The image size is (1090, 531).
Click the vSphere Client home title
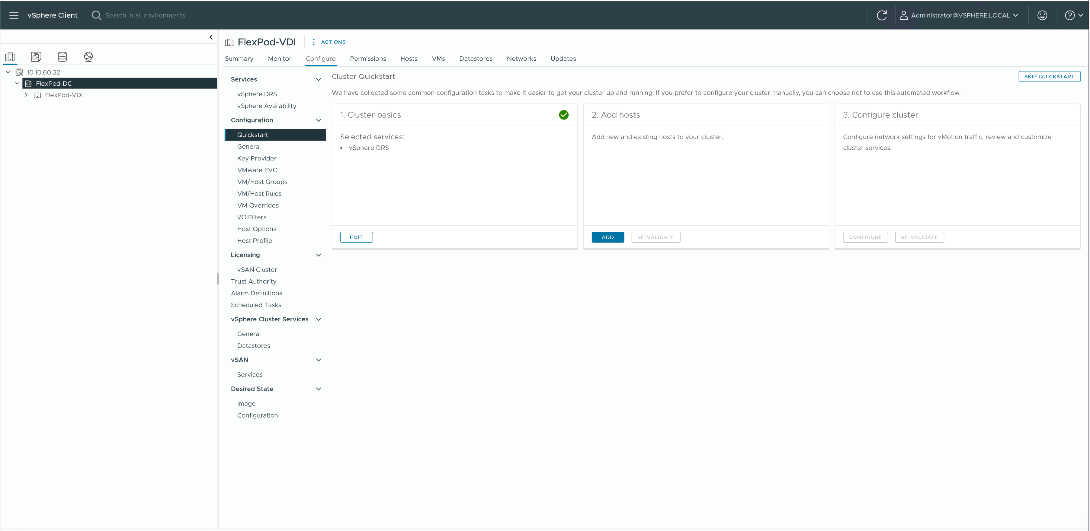pos(52,15)
